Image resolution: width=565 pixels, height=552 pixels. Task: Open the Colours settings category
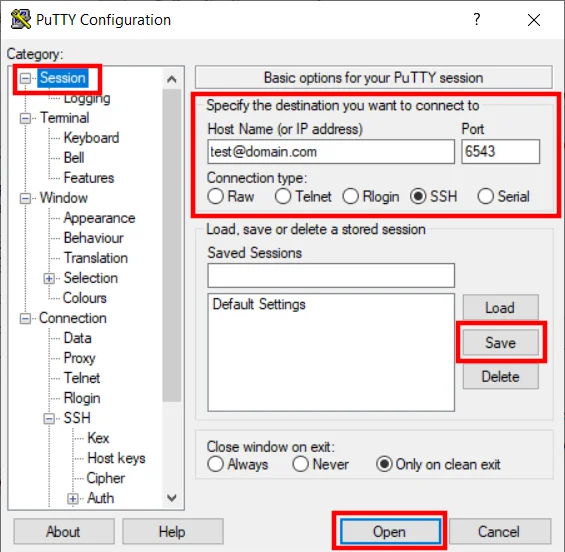point(85,298)
